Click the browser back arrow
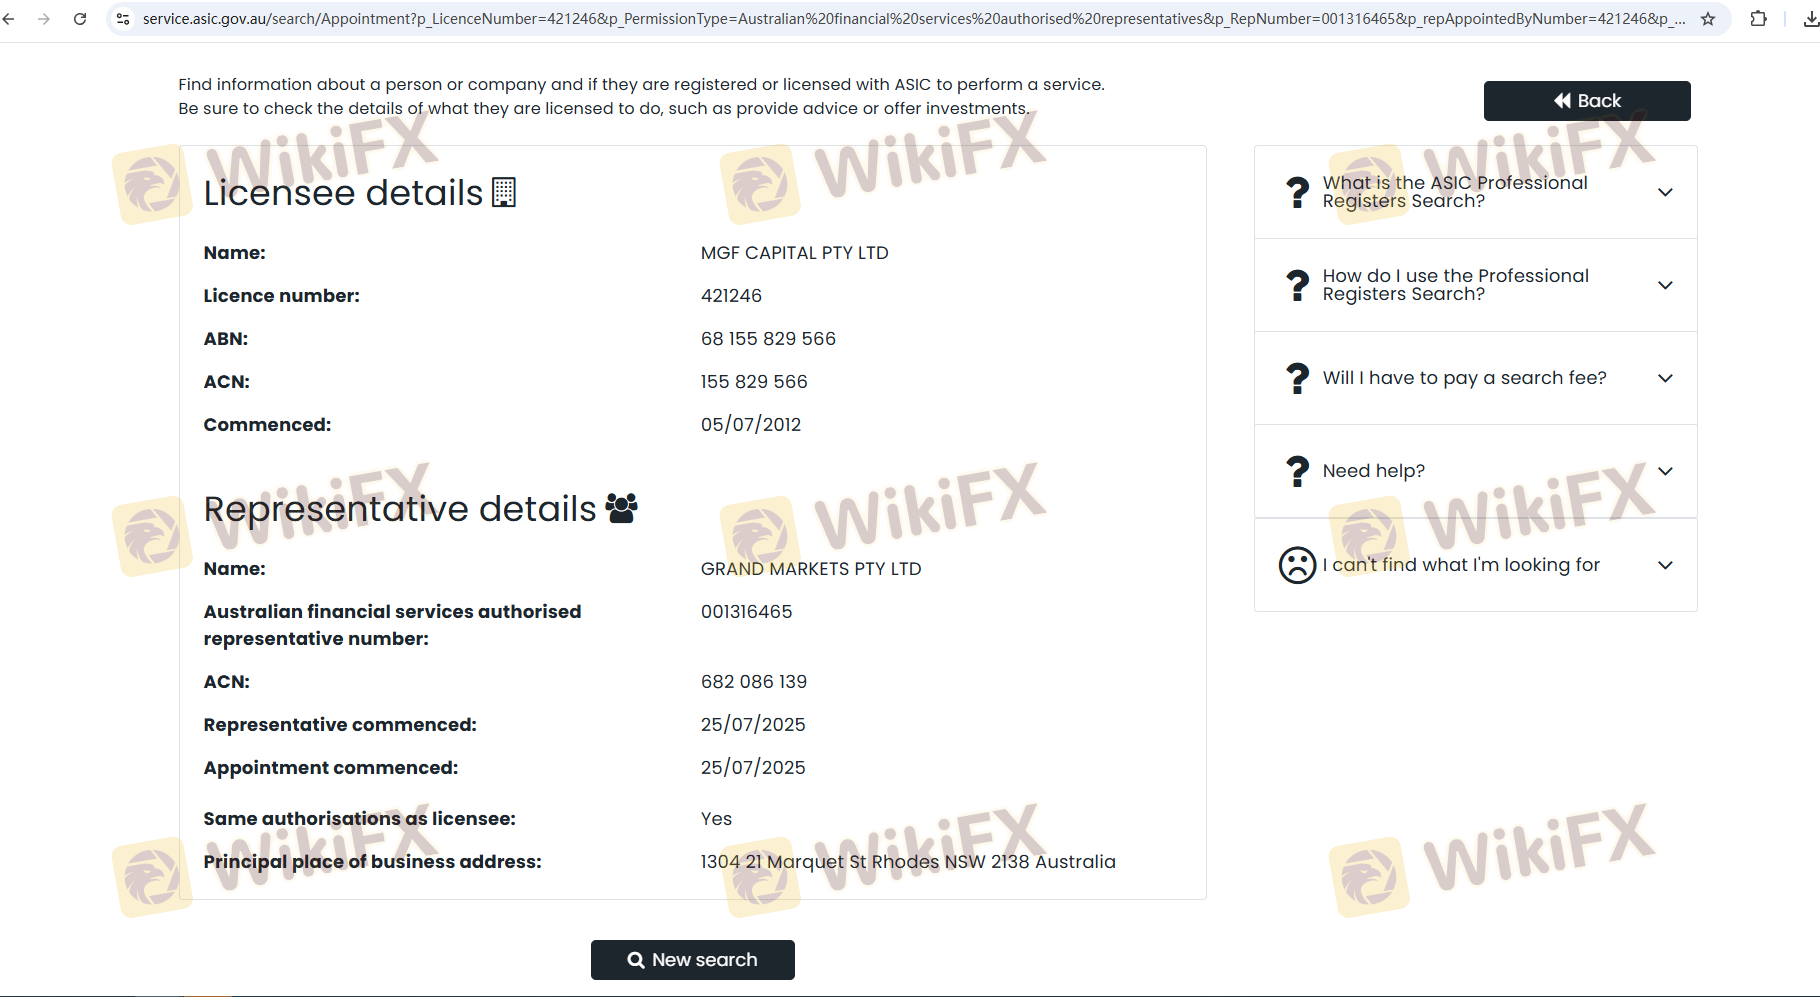 (9, 19)
